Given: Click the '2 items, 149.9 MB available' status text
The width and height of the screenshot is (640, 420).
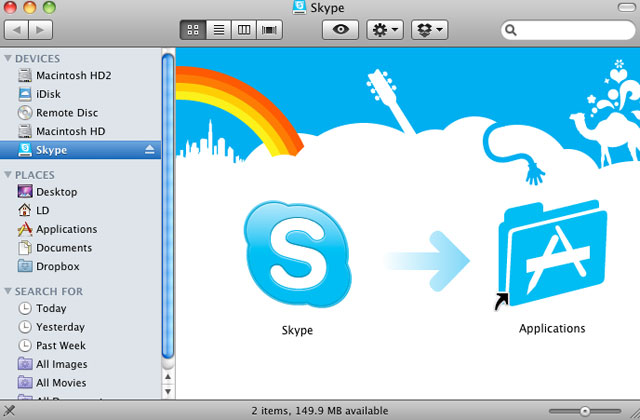Looking at the screenshot, I should [320, 411].
